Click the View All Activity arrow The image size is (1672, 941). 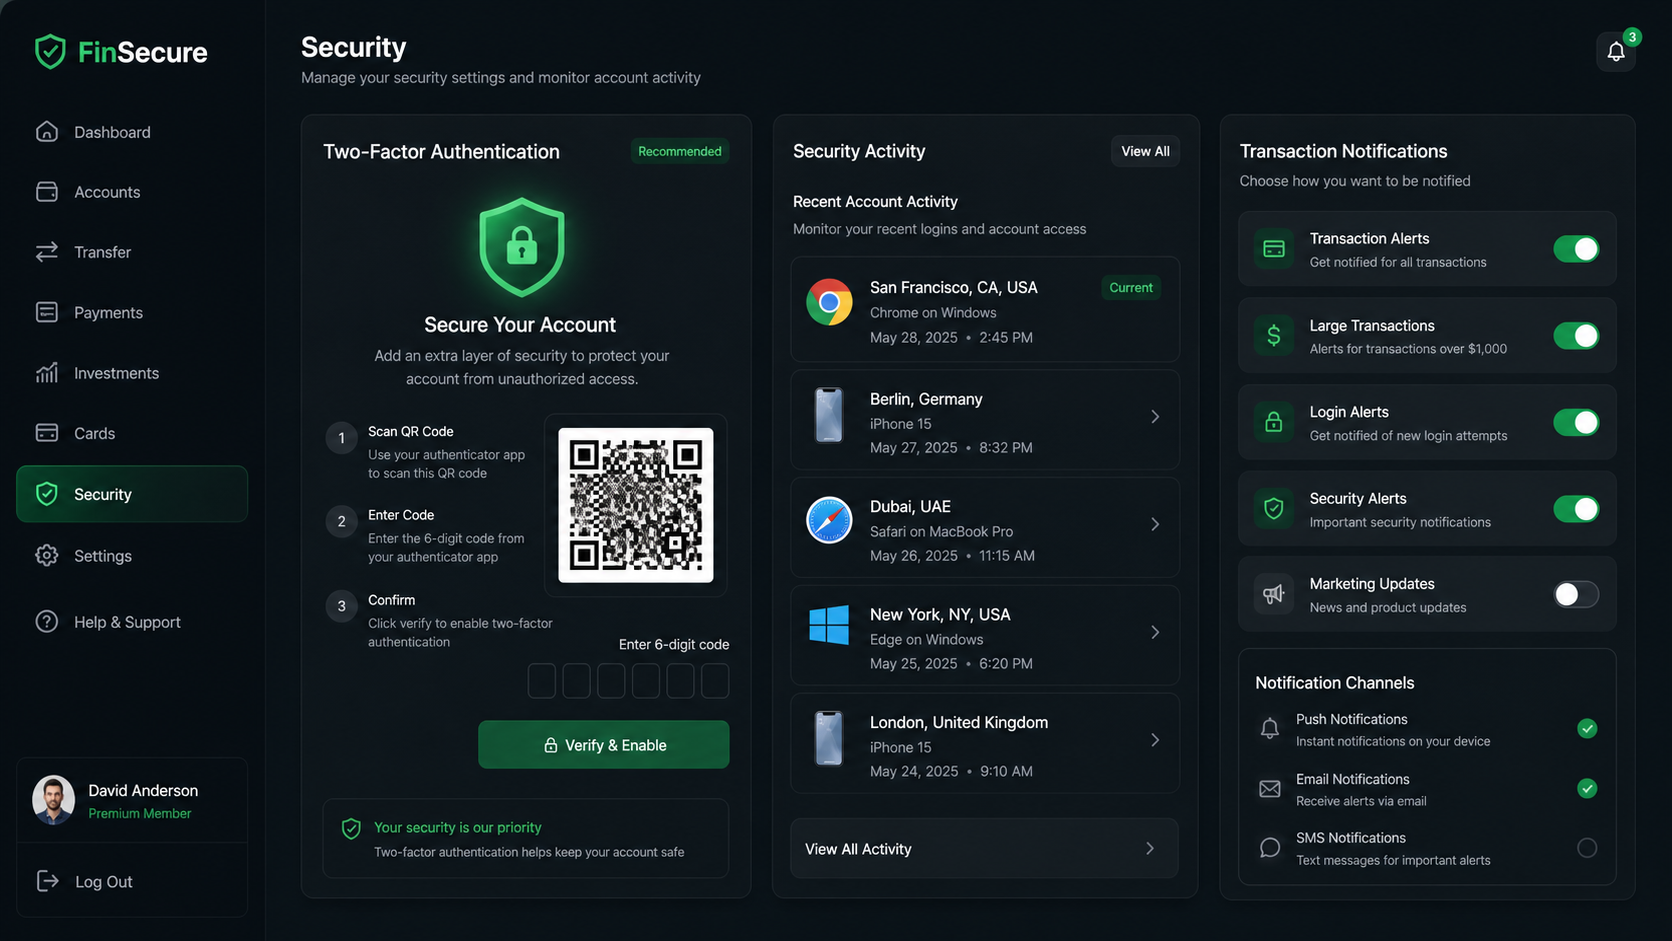[x=1150, y=849]
